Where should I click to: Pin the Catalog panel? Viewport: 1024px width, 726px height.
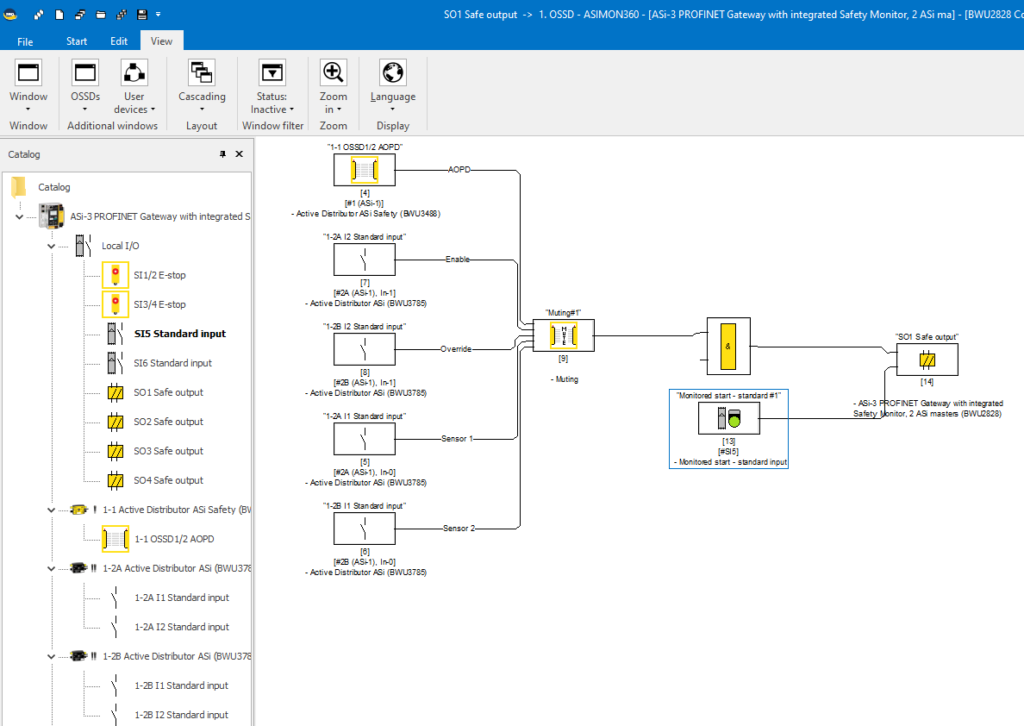click(223, 155)
